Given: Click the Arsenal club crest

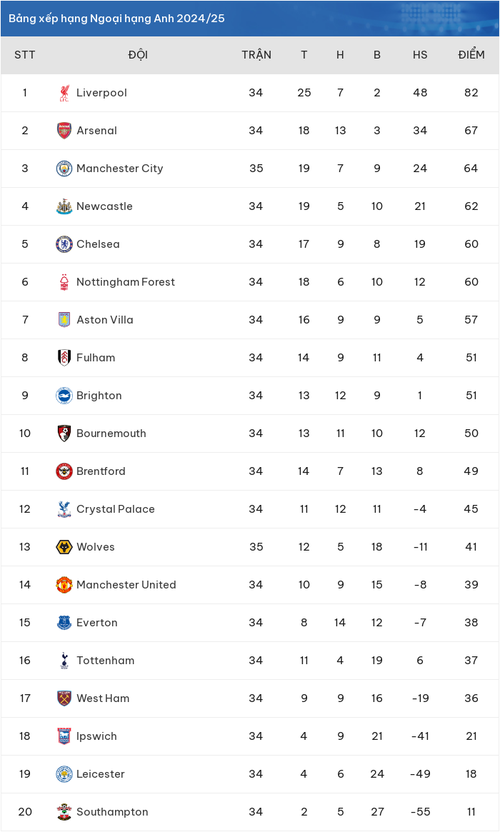Looking at the screenshot, I should [64, 131].
